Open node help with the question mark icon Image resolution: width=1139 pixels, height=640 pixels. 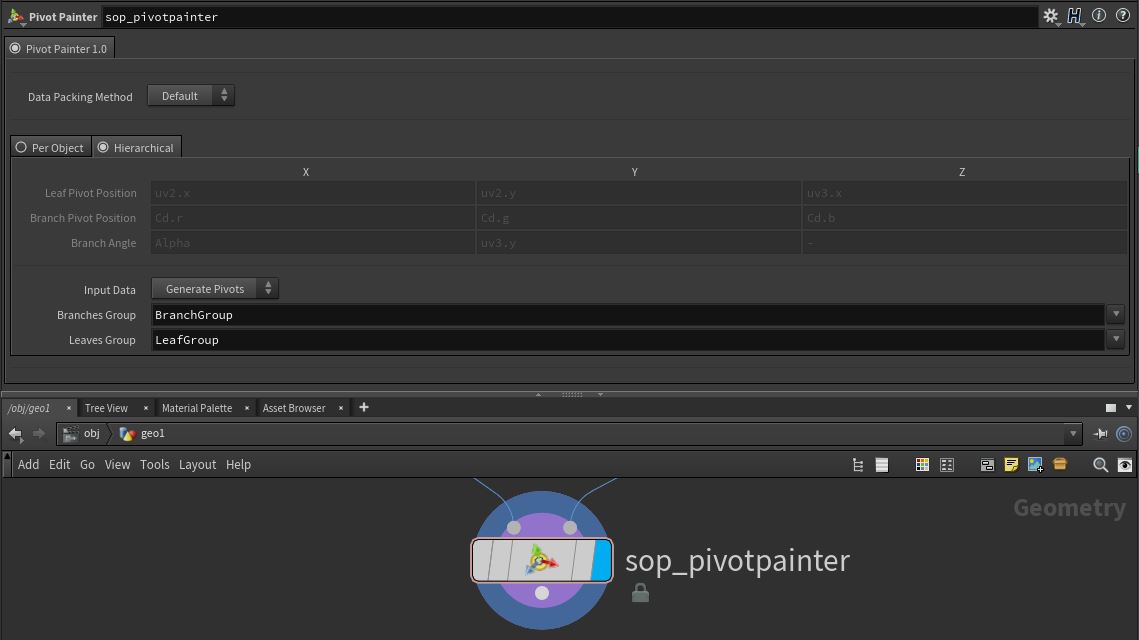[1122, 16]
